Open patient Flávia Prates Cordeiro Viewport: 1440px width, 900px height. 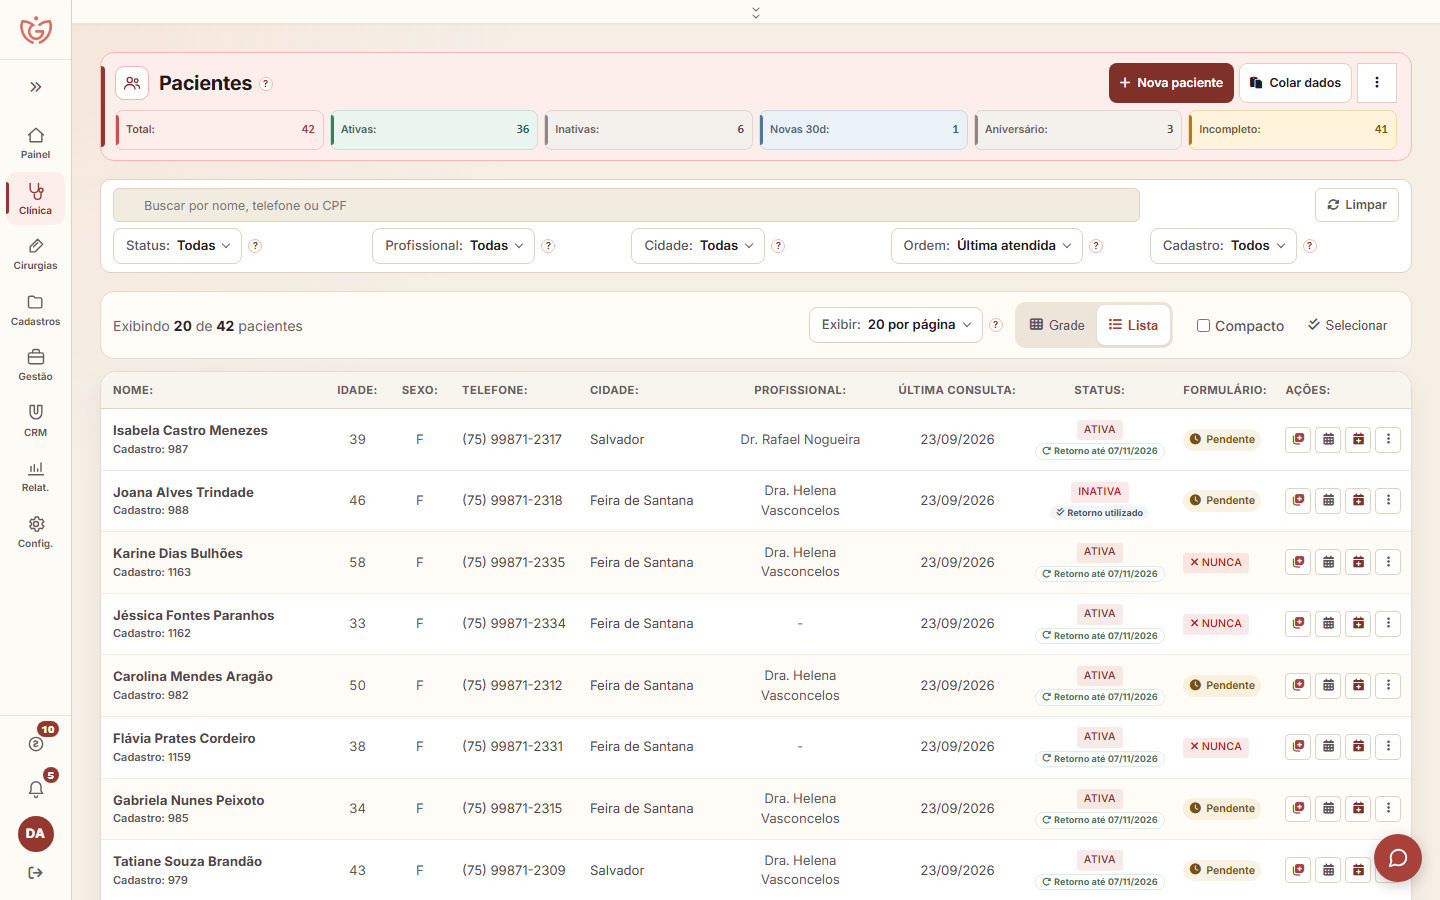184,739
